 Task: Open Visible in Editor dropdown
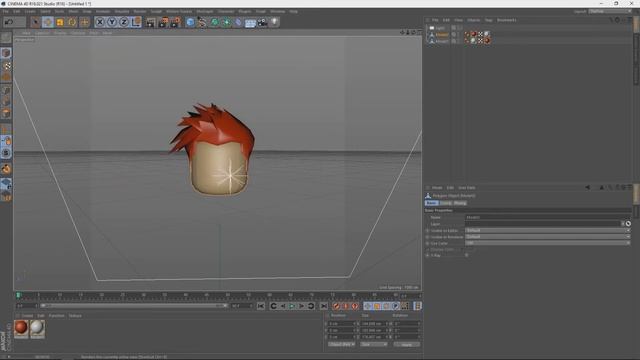pos(548,230)
